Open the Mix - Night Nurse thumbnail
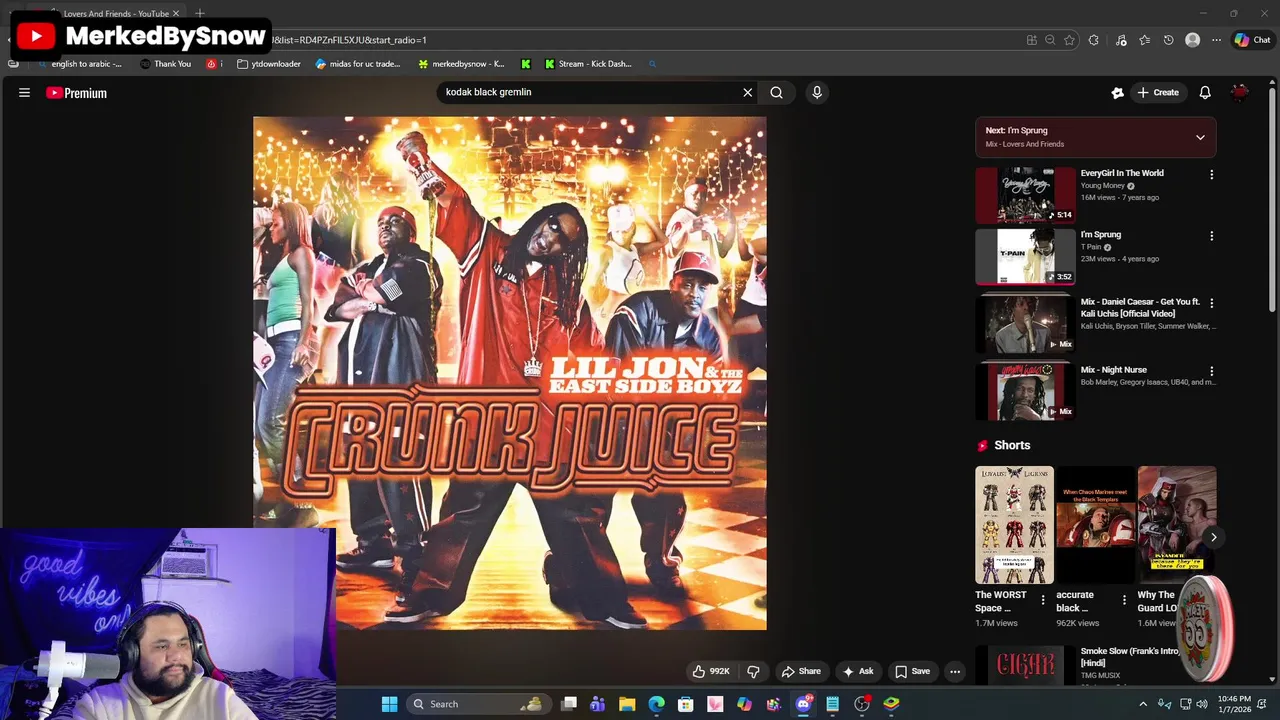Image resolution: width=1280 pixels, height=720 pixels. (1025, 392)
